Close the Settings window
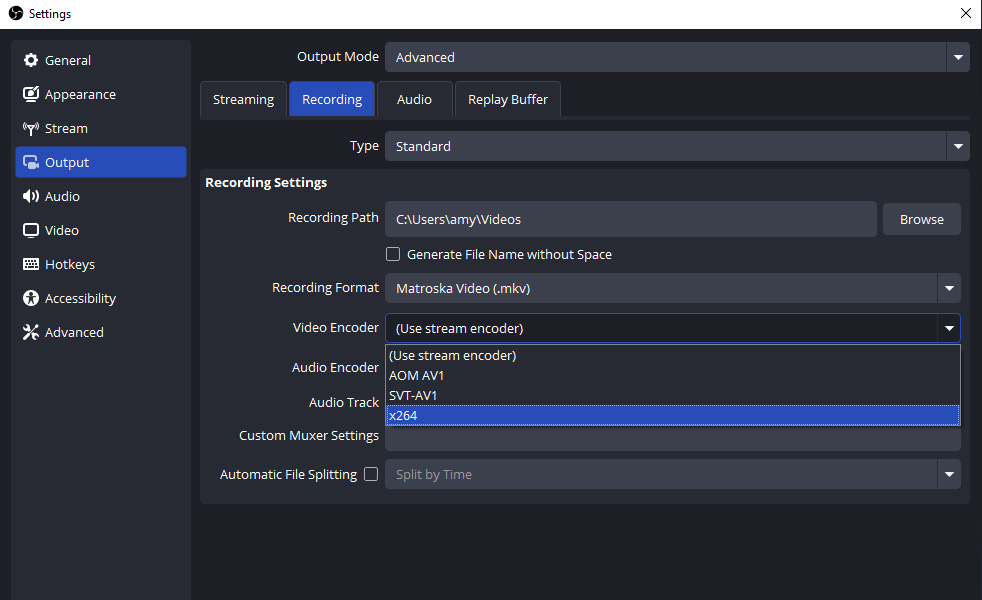 tap(966, 13)
